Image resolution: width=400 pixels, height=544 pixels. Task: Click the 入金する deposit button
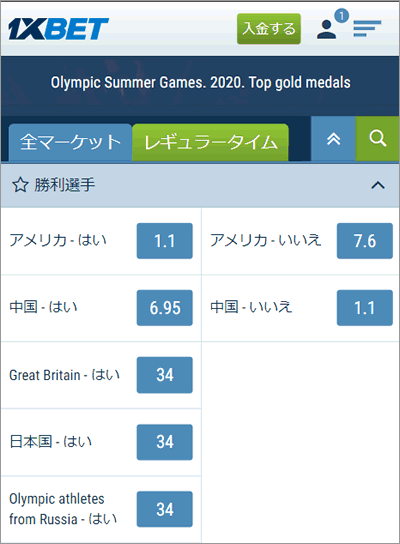tap(269, 29)
